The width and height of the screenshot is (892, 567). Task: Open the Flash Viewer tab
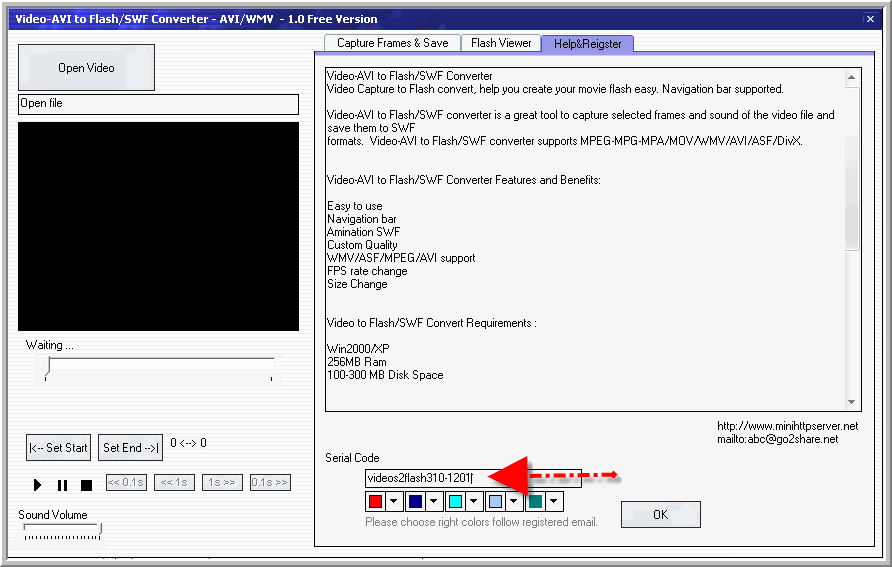[x=501, y=43]
